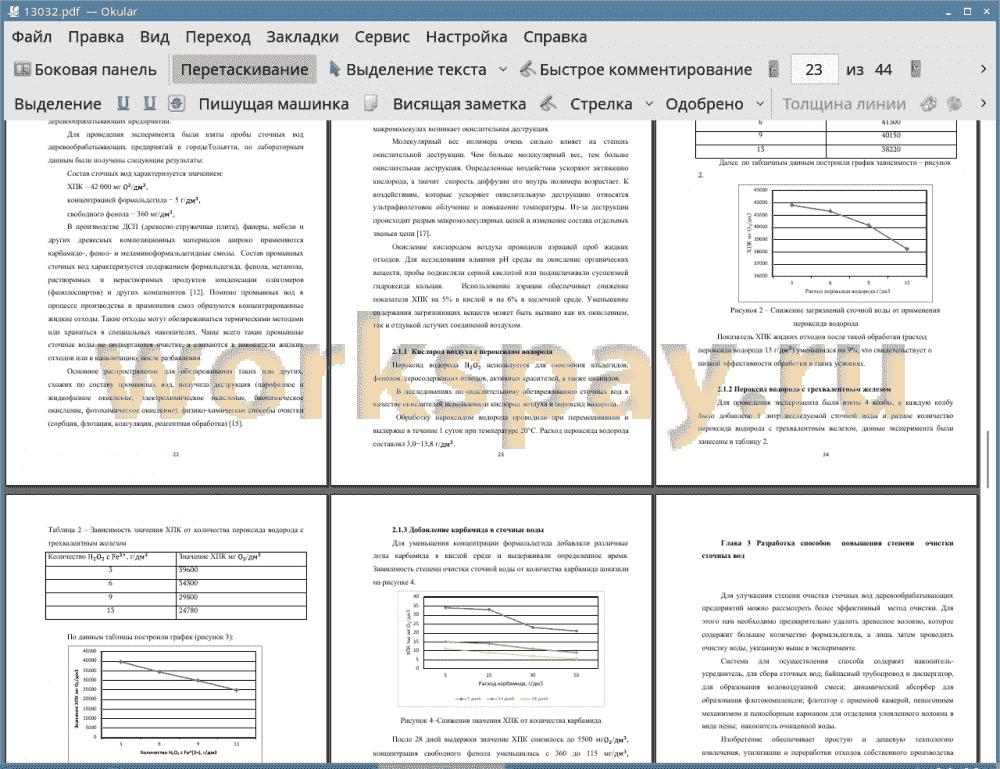The width and height of the screenshot is (1000, 769).
Task: Click the Okular app icon in title bar
Action: click(x=12, y=11)
